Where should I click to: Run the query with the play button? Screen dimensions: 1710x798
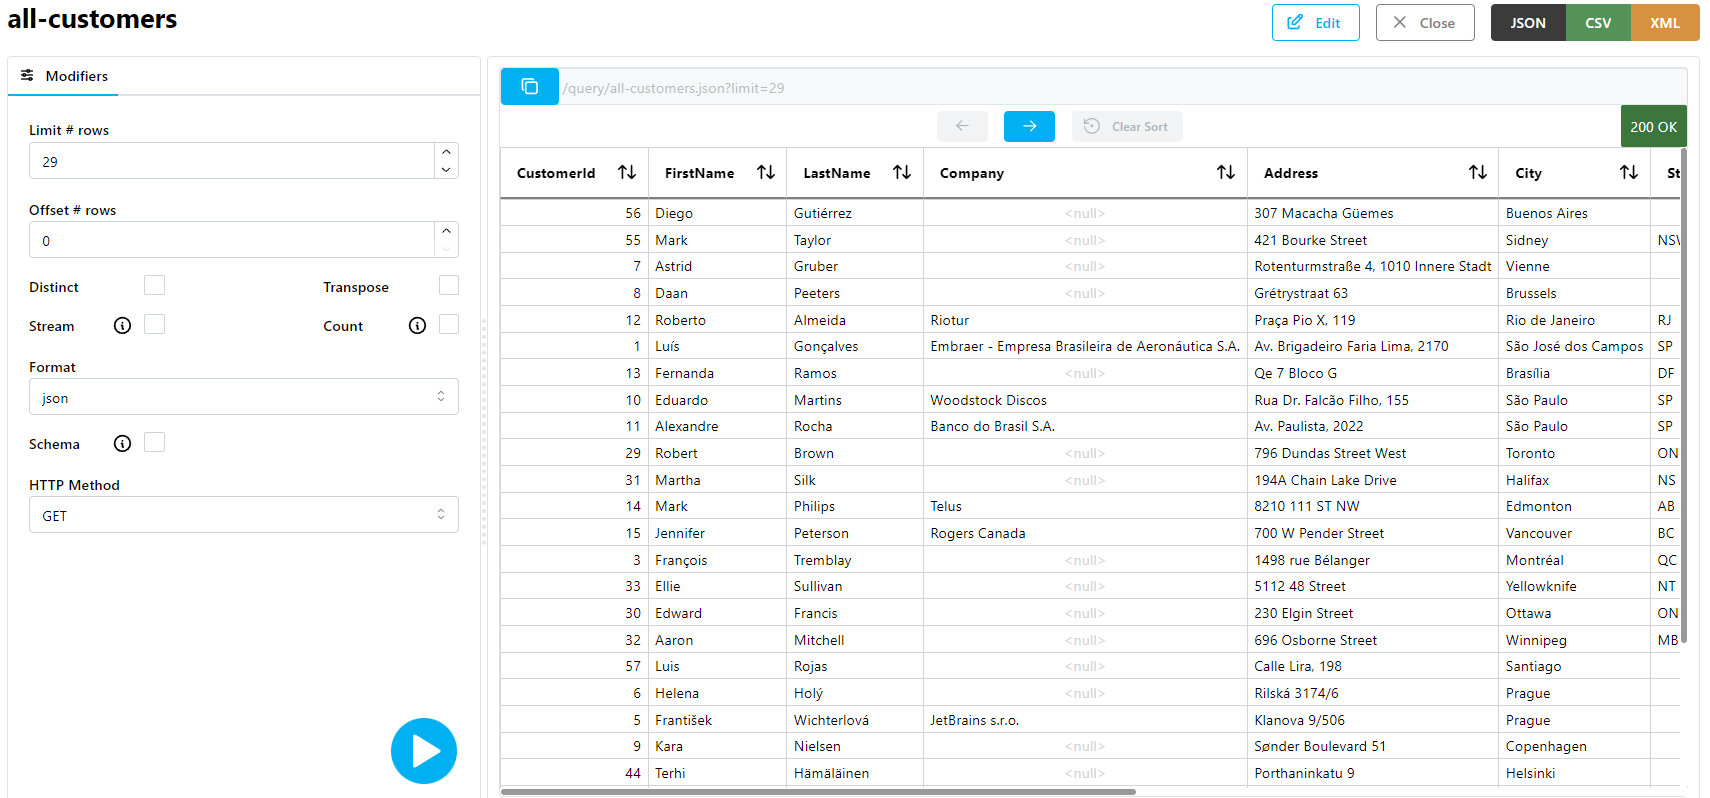point(424,751)
